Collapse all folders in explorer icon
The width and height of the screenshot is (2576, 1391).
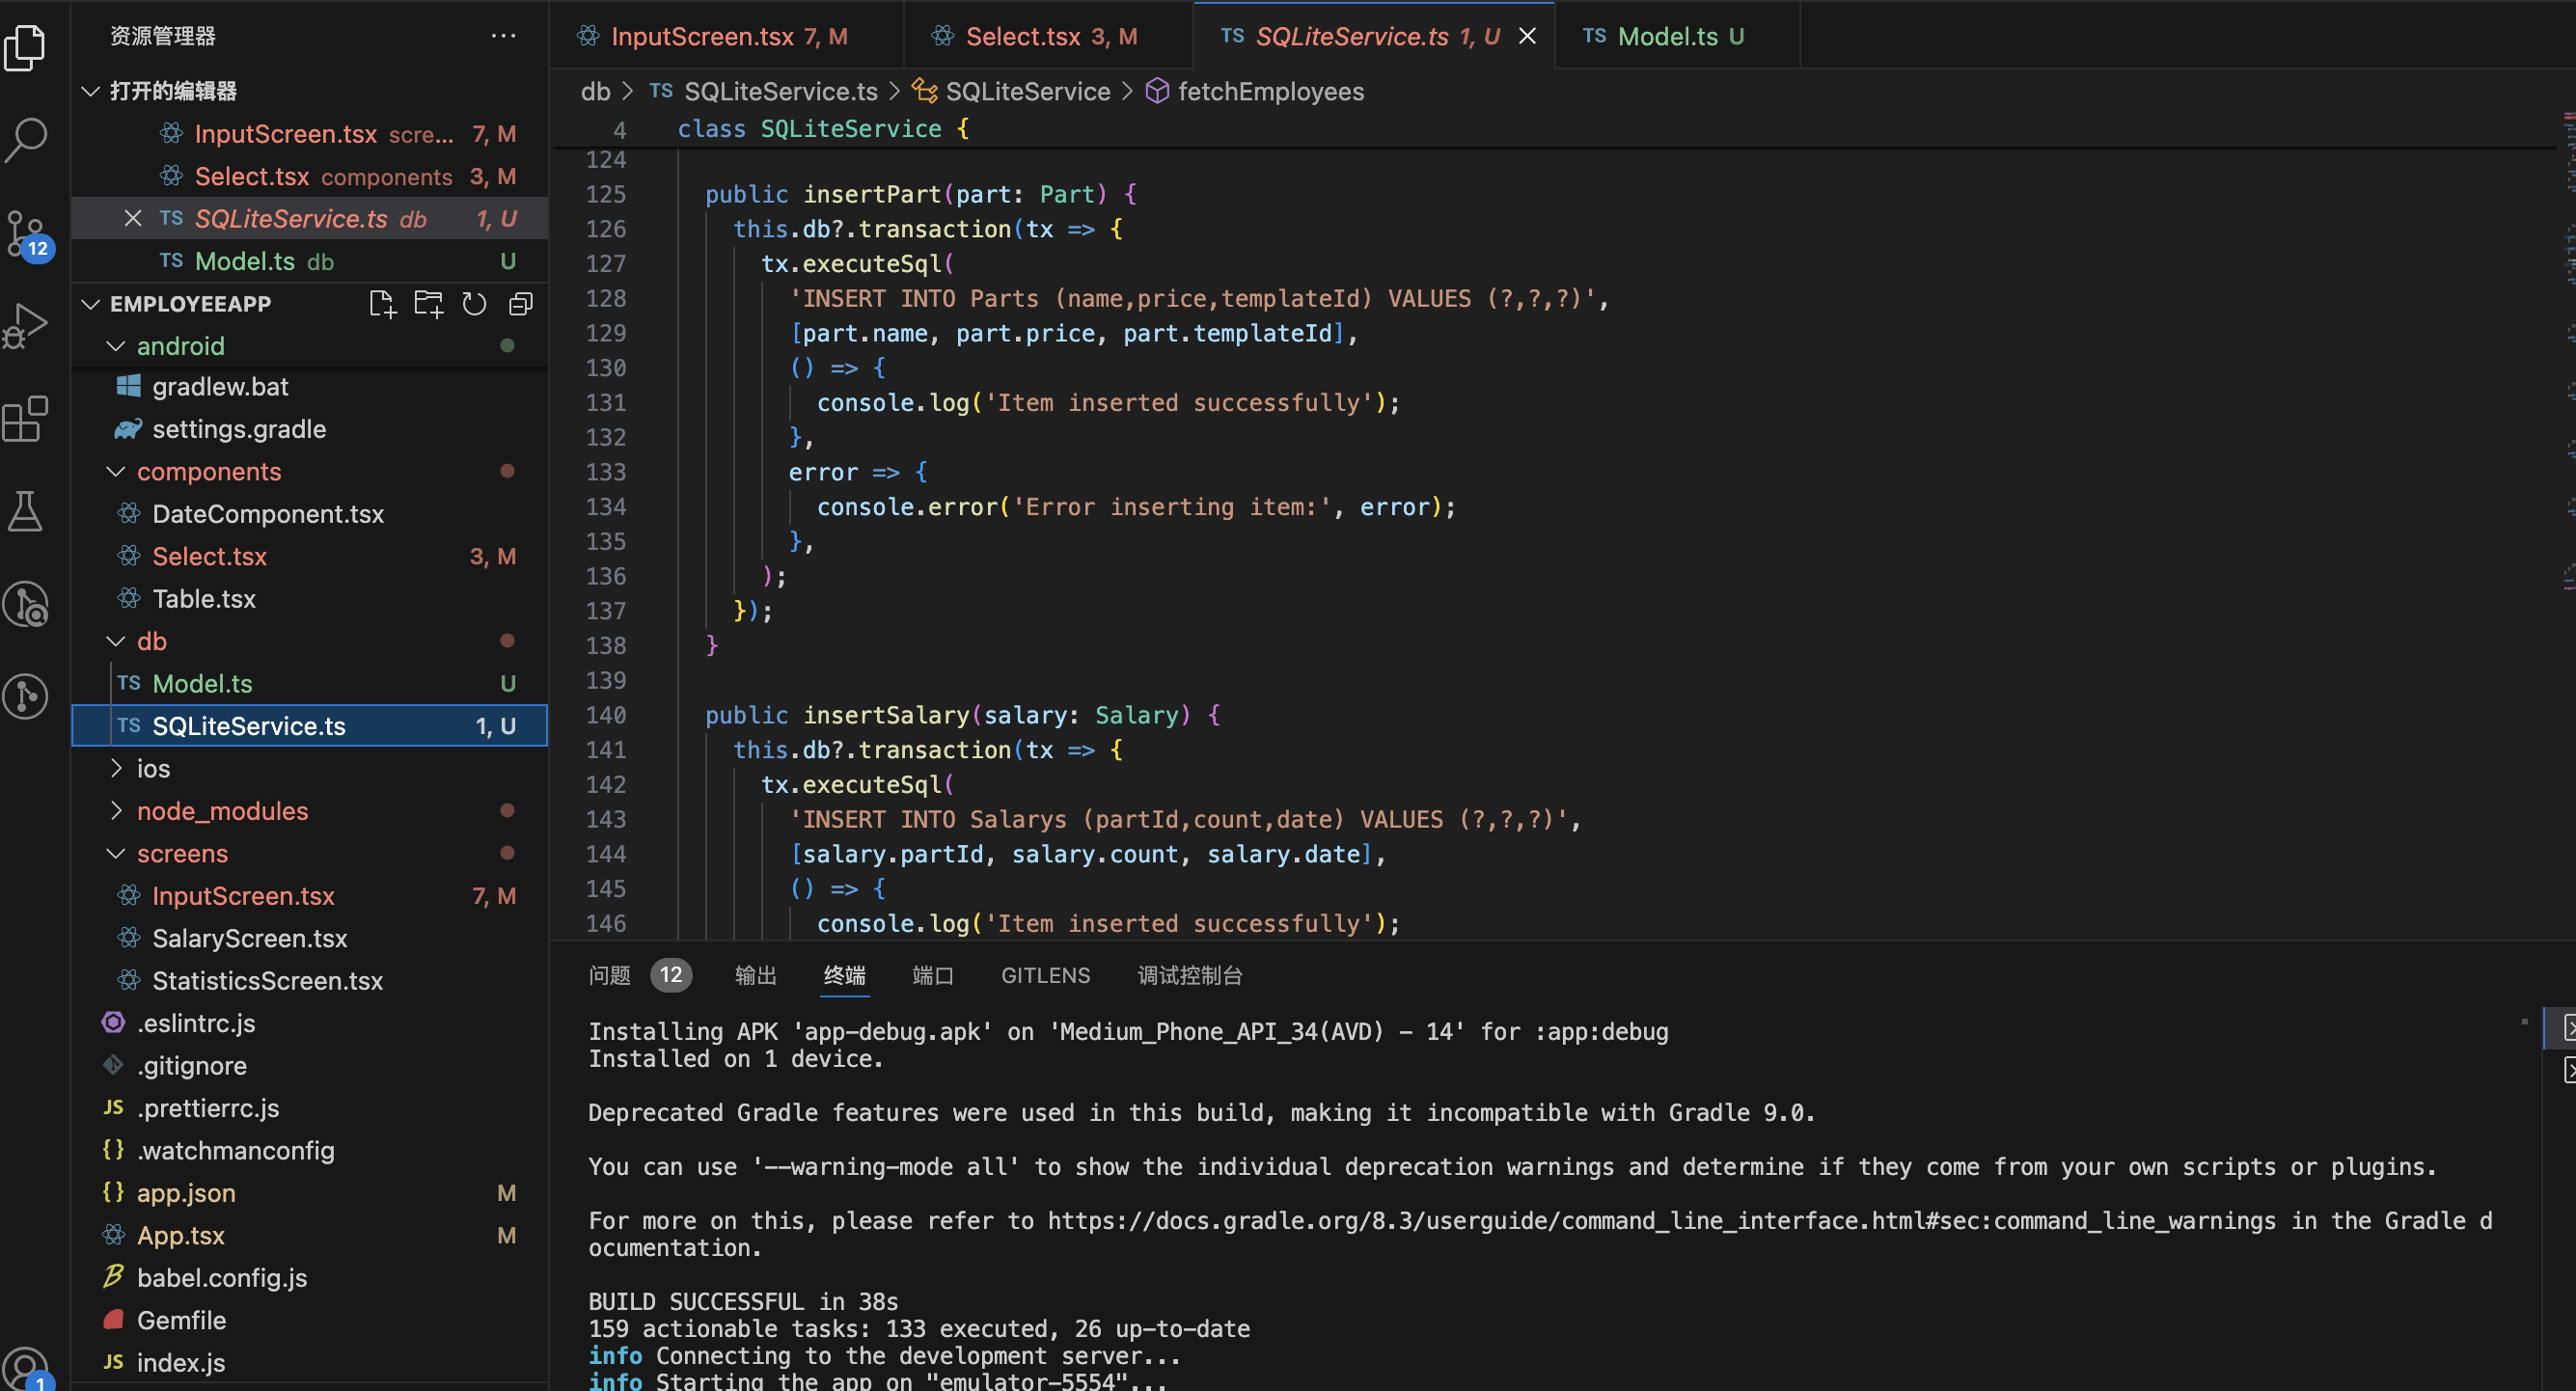[521, 304]
